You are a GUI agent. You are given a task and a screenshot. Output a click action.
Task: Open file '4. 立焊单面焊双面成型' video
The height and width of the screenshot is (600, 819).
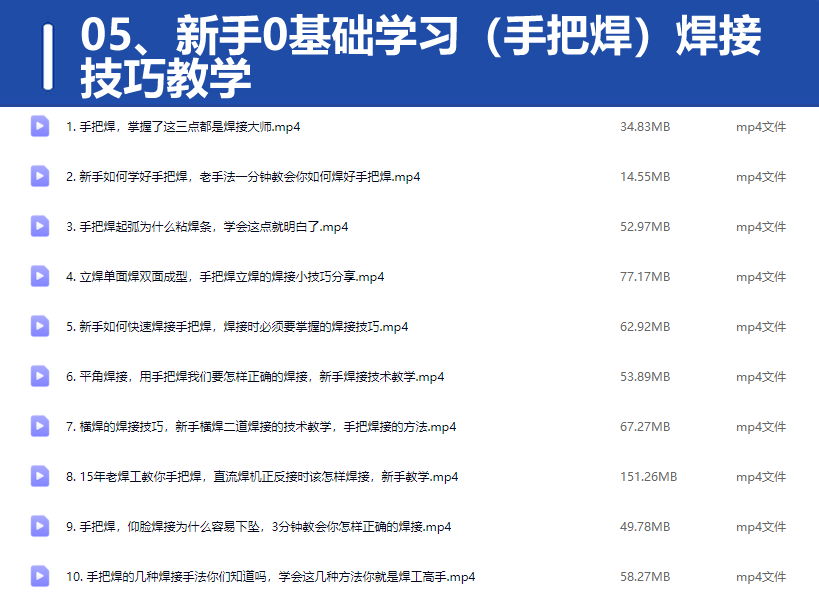[225, 277]
